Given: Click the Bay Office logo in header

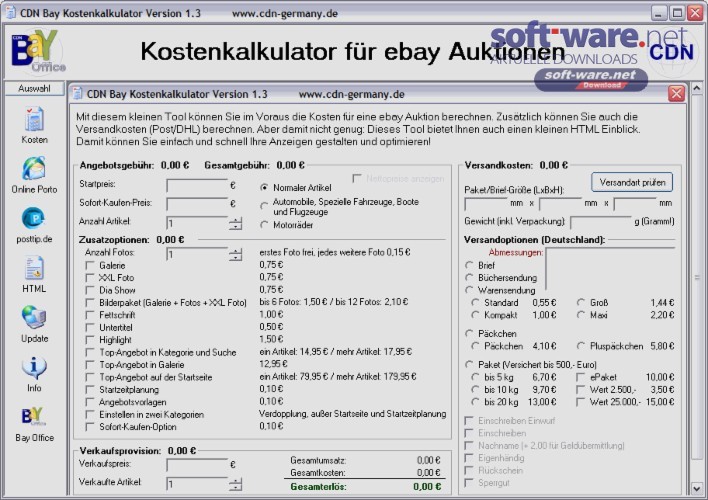Looking at the screenshot, I should (37, 51).
